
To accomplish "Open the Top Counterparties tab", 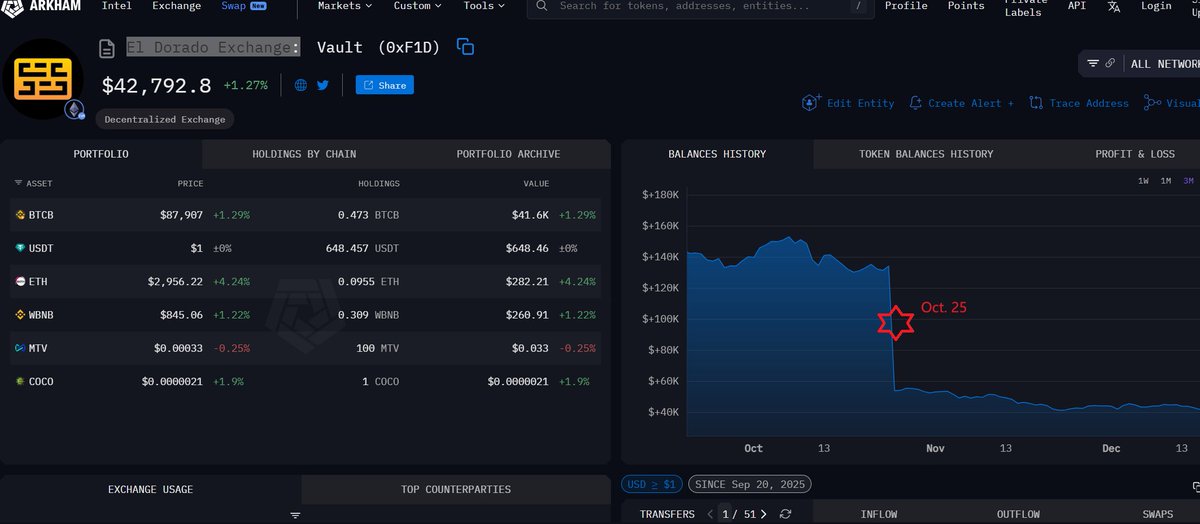I will (456, 489).
